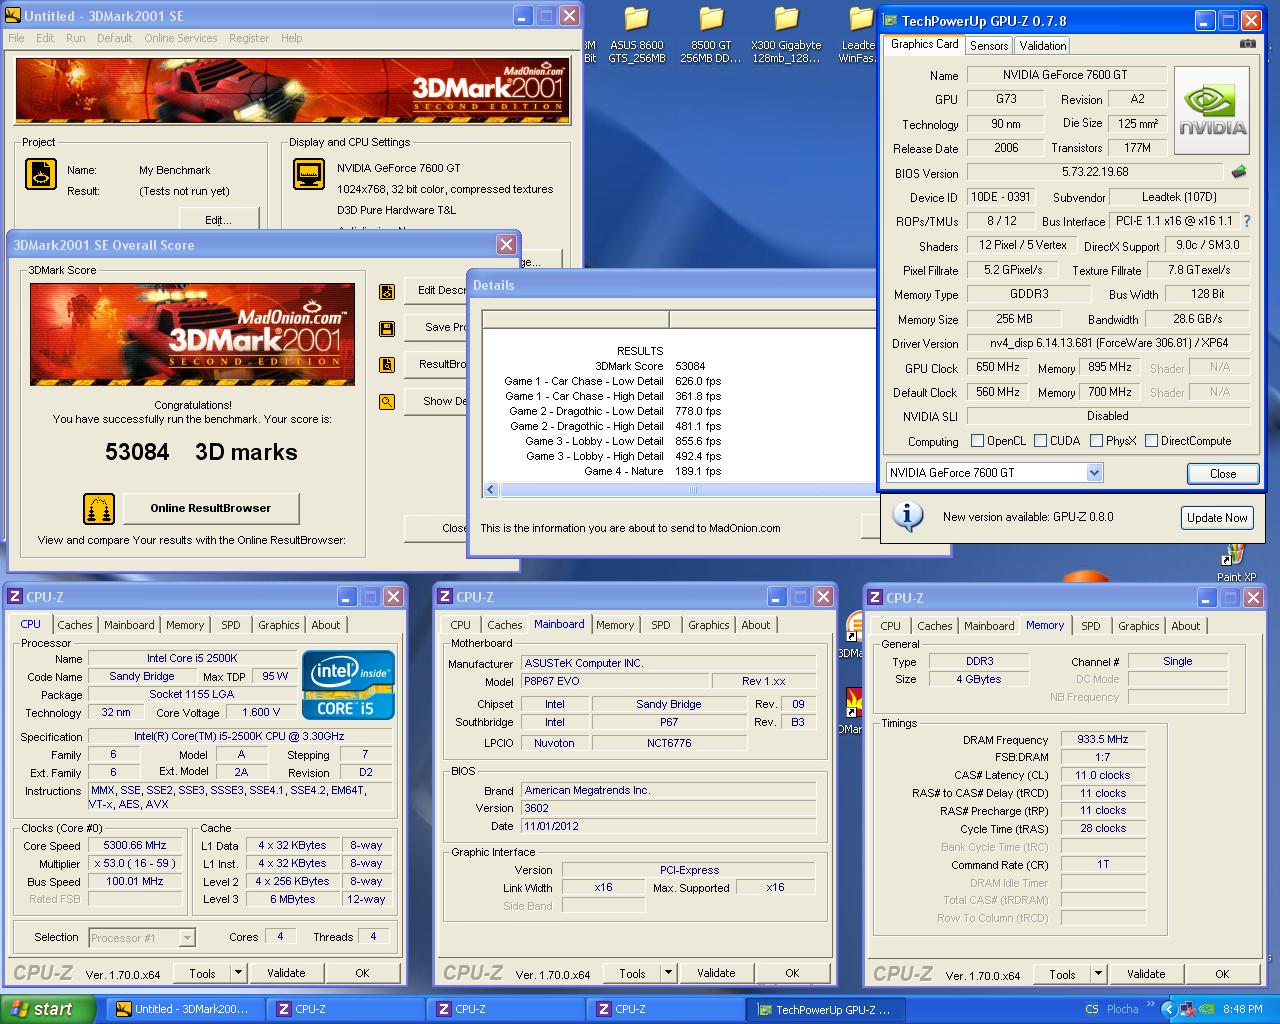Click the taskbar clock showing 8:48 PM
Screen dimensions: 1280x1024
point(1242,1009)
